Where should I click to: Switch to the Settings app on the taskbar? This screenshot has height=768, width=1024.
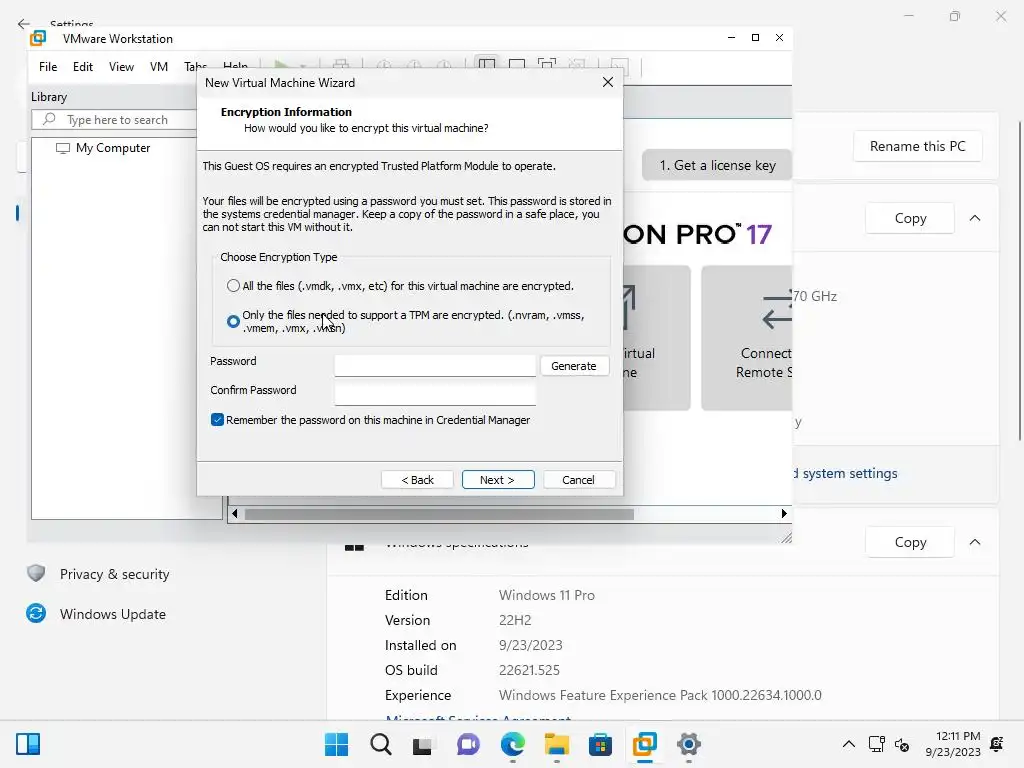point(688,744)
